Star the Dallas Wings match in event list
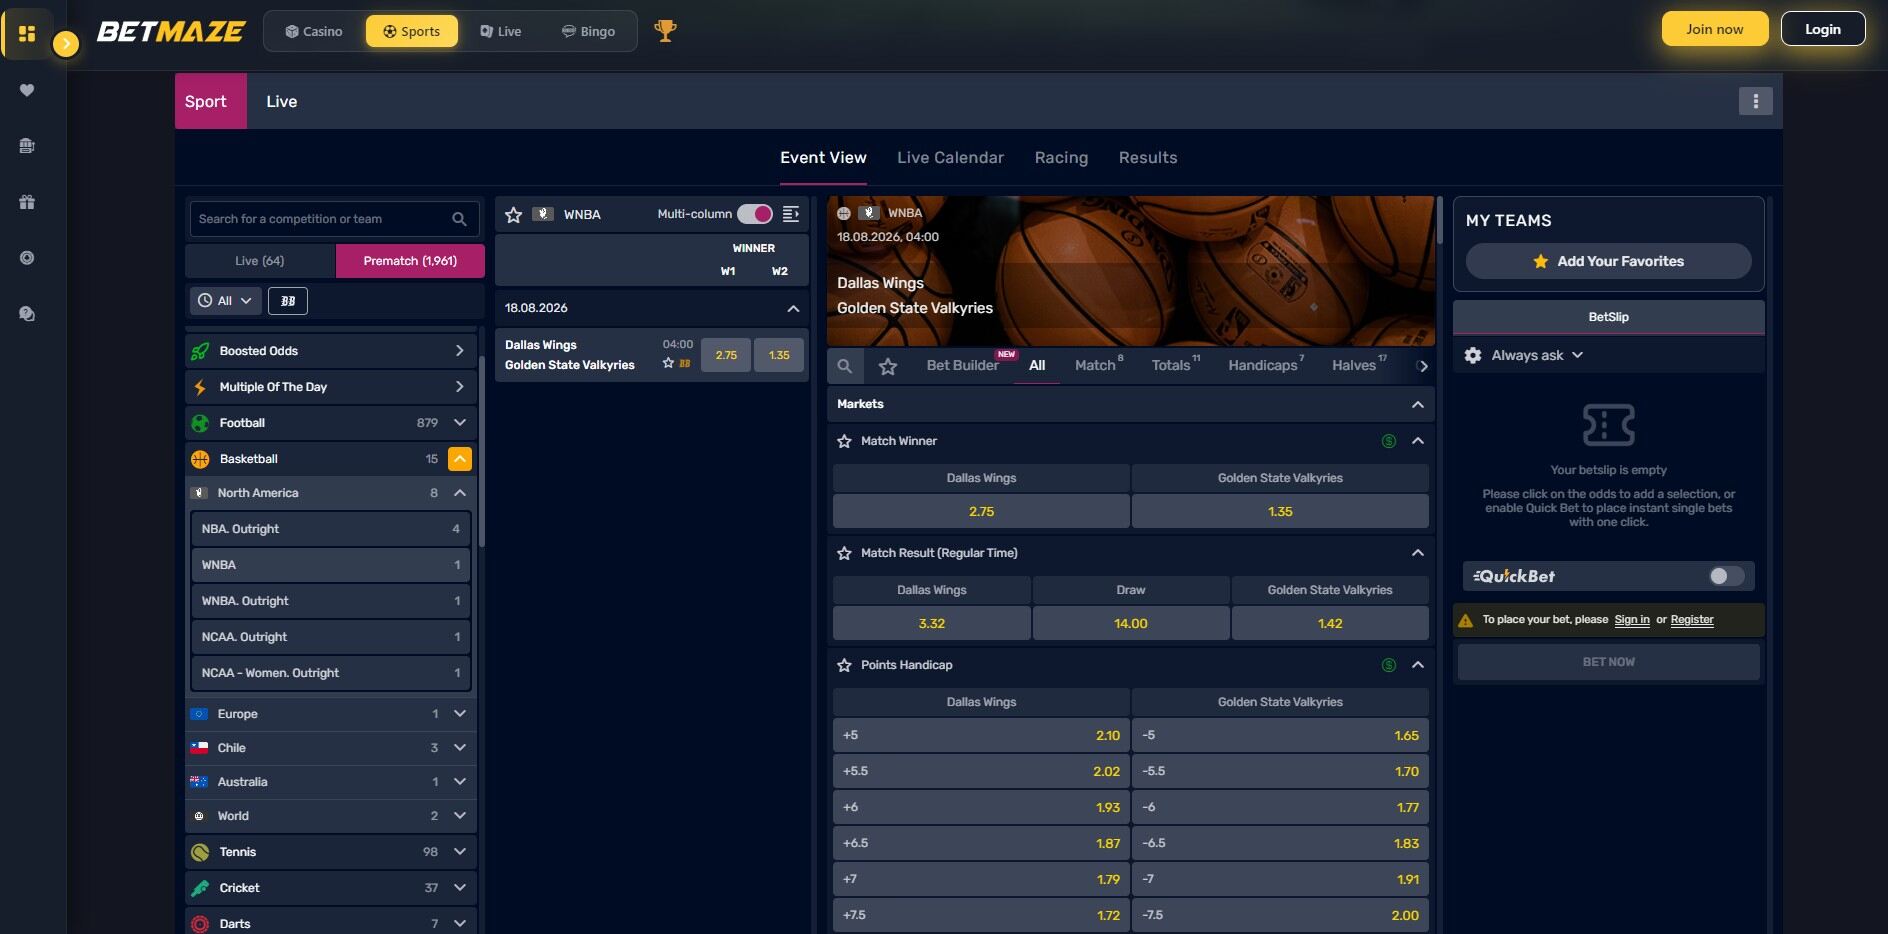 [668, 363]
